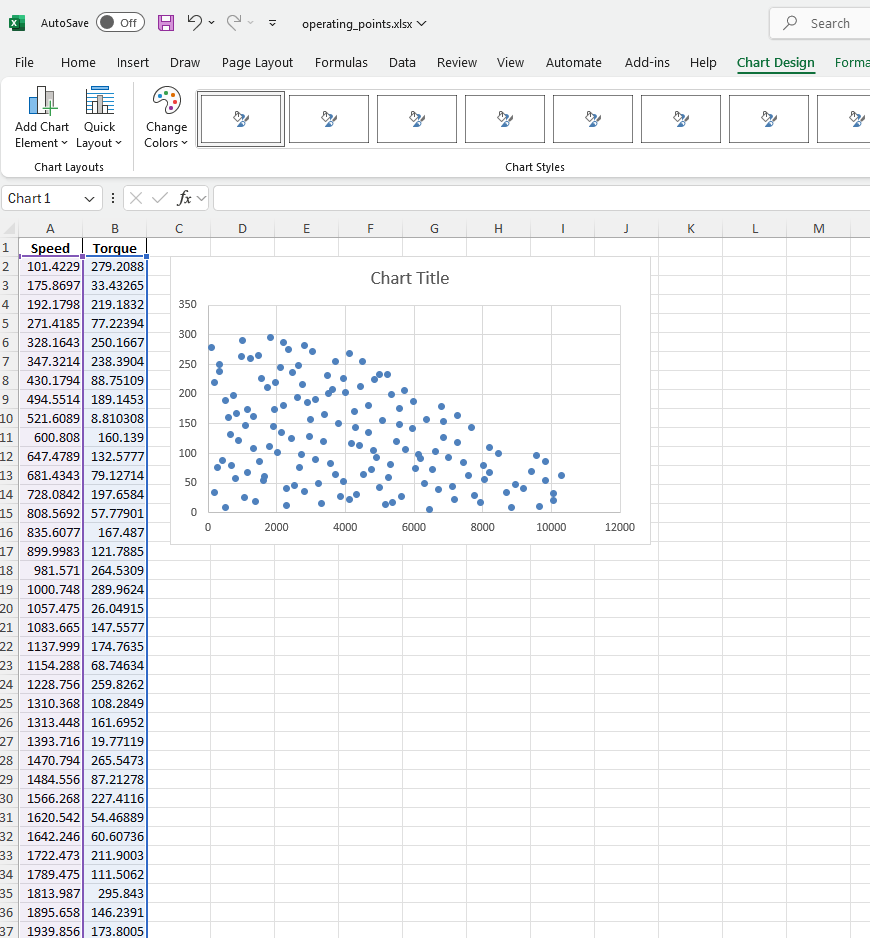Open Change Colors palette
This screenshot has width=870, height=938.
(x=166, y=117)
